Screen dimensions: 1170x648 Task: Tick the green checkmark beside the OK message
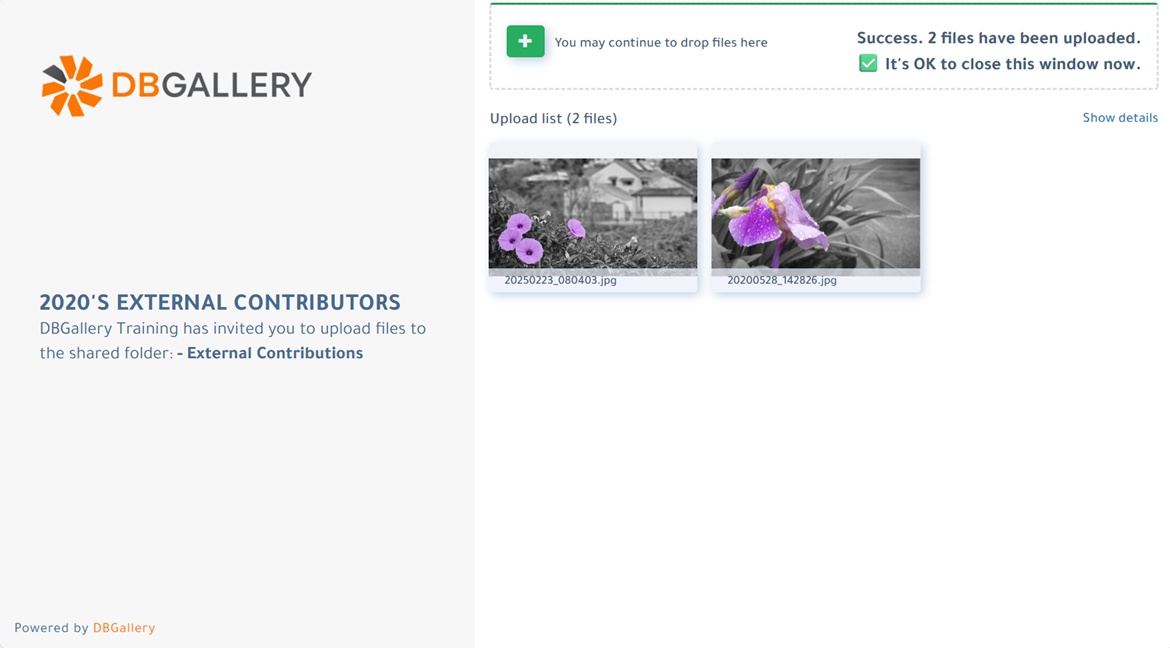pyautogui.click(x=868, y=64)
